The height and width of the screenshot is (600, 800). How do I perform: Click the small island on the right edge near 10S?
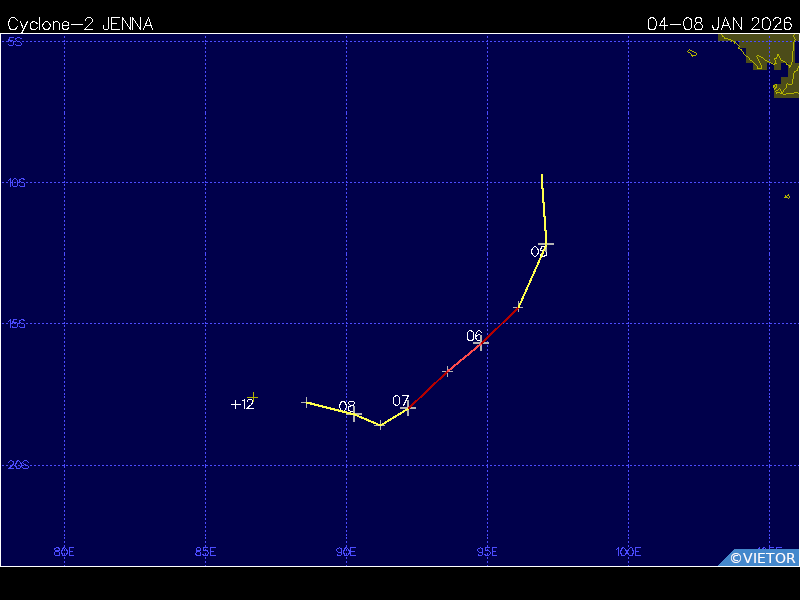[787, 197]
